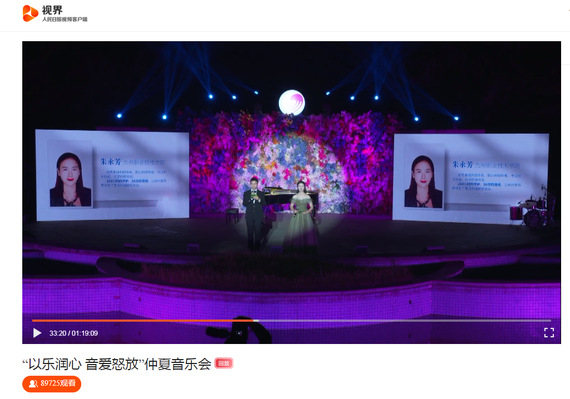Click the left stage screen showing 朱永芳

point(113,175)
